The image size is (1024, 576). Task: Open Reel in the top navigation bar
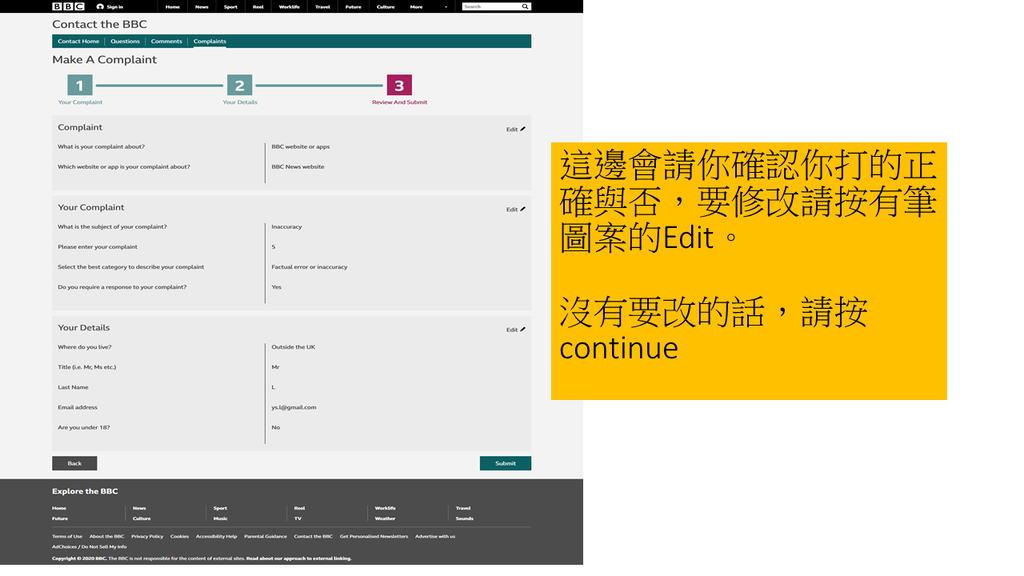[258, 7]
